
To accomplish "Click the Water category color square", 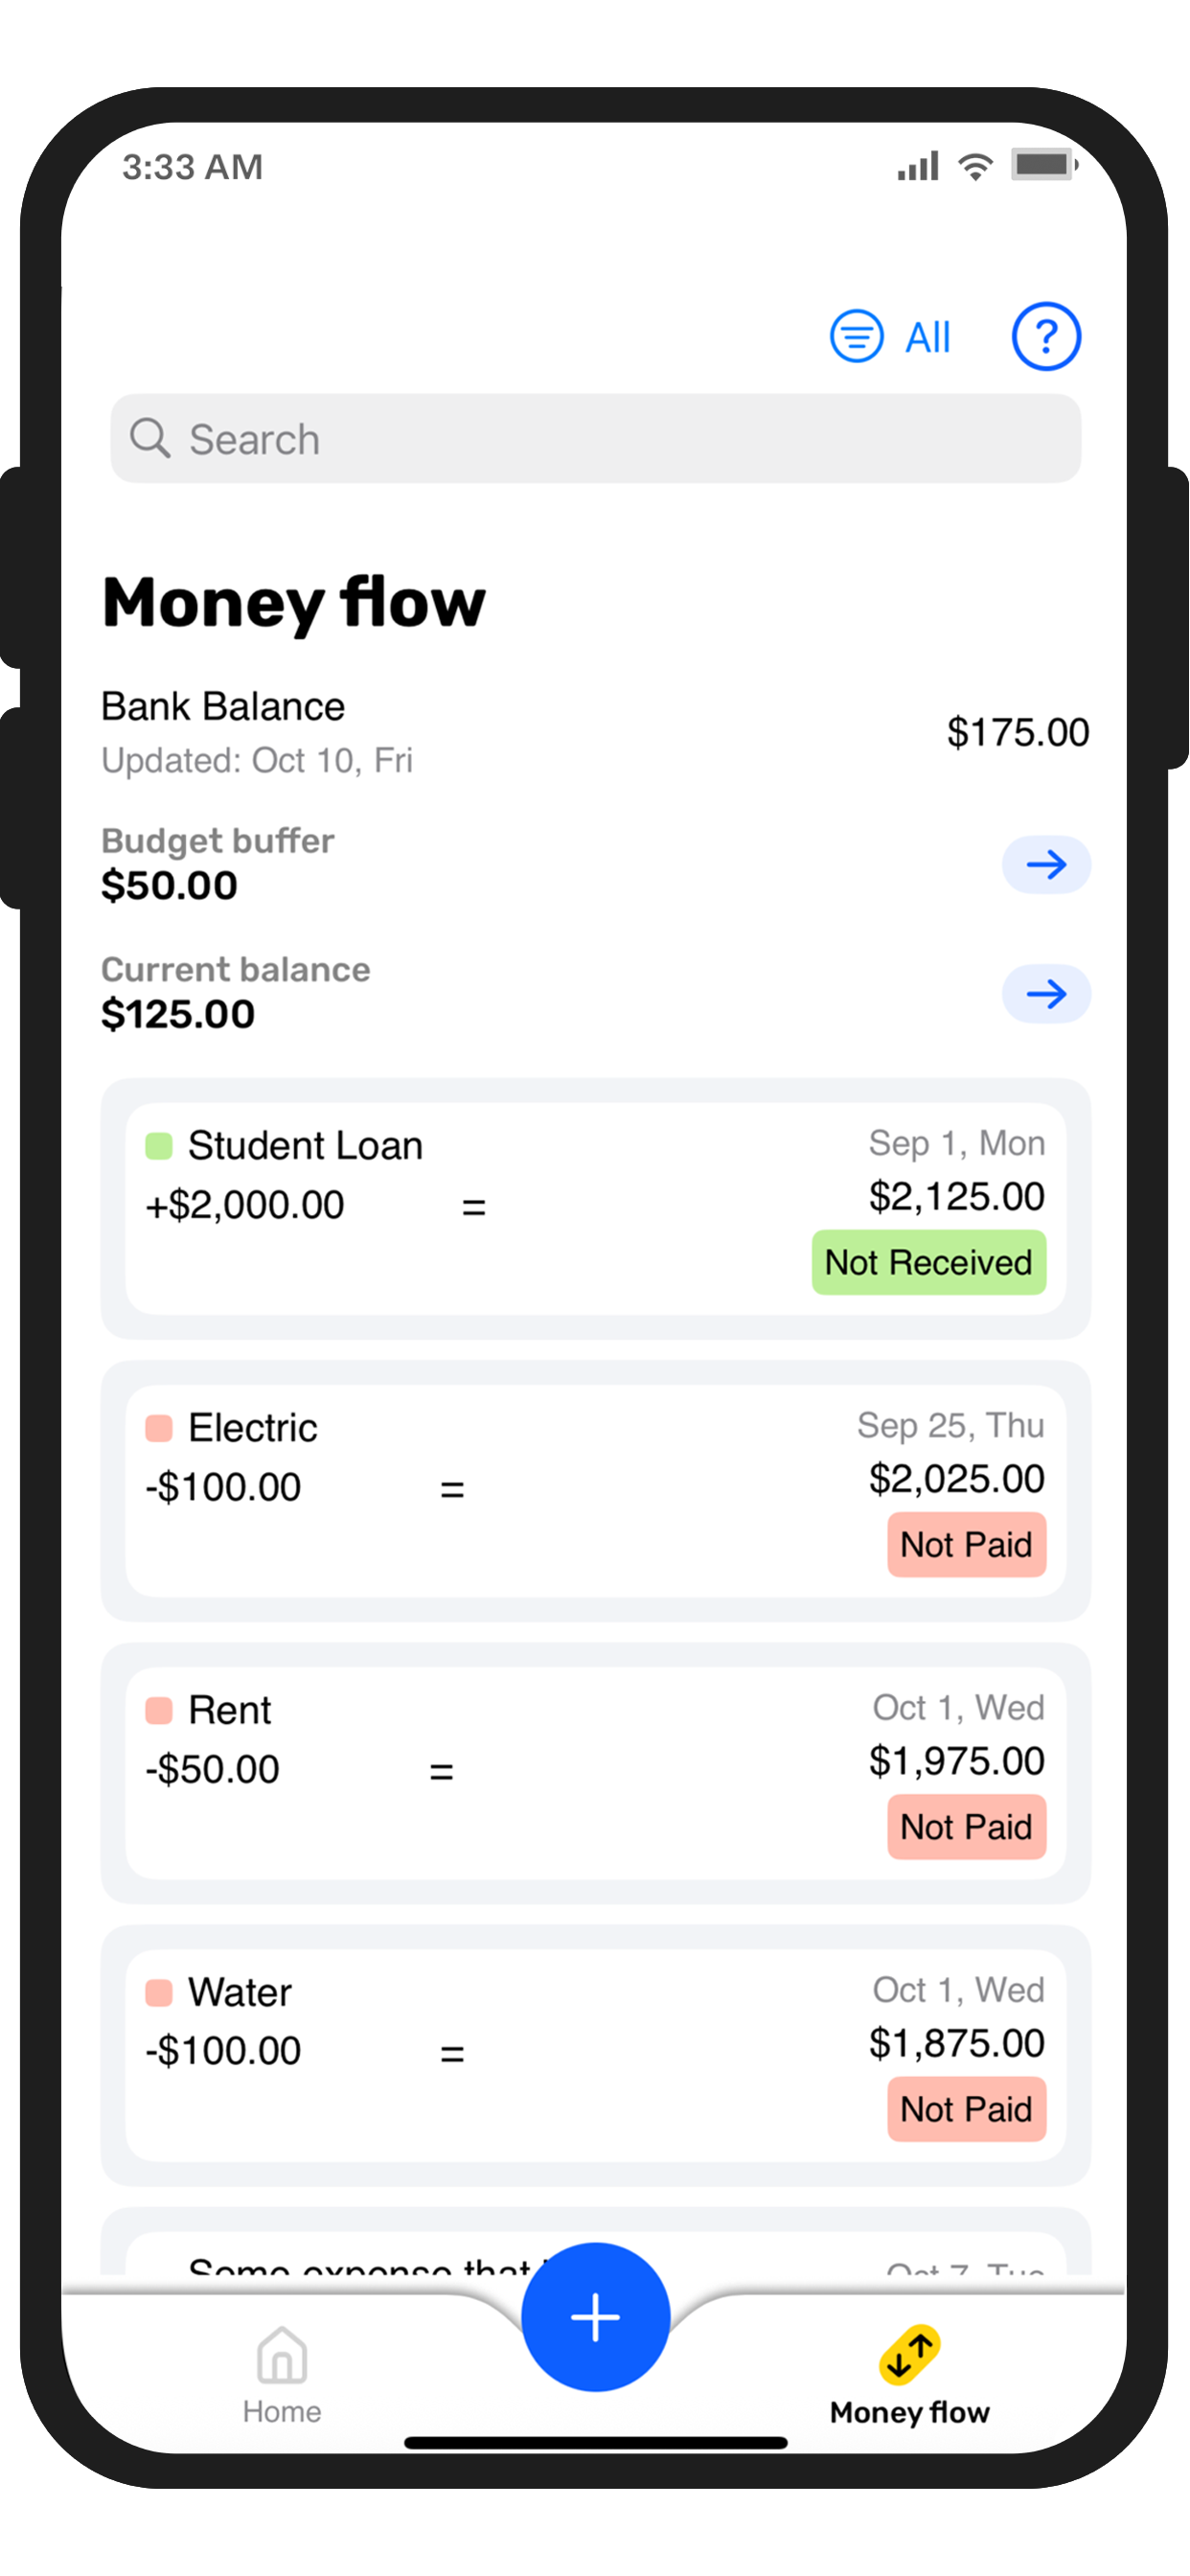I will pyautogui.click(x=159, y=1991).
